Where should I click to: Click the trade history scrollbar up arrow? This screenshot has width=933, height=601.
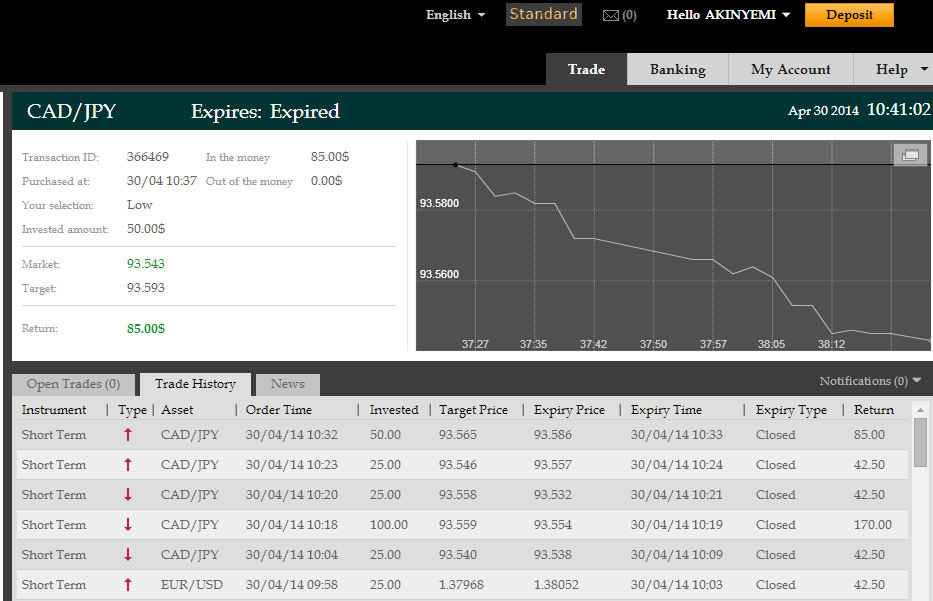point(921,410)
